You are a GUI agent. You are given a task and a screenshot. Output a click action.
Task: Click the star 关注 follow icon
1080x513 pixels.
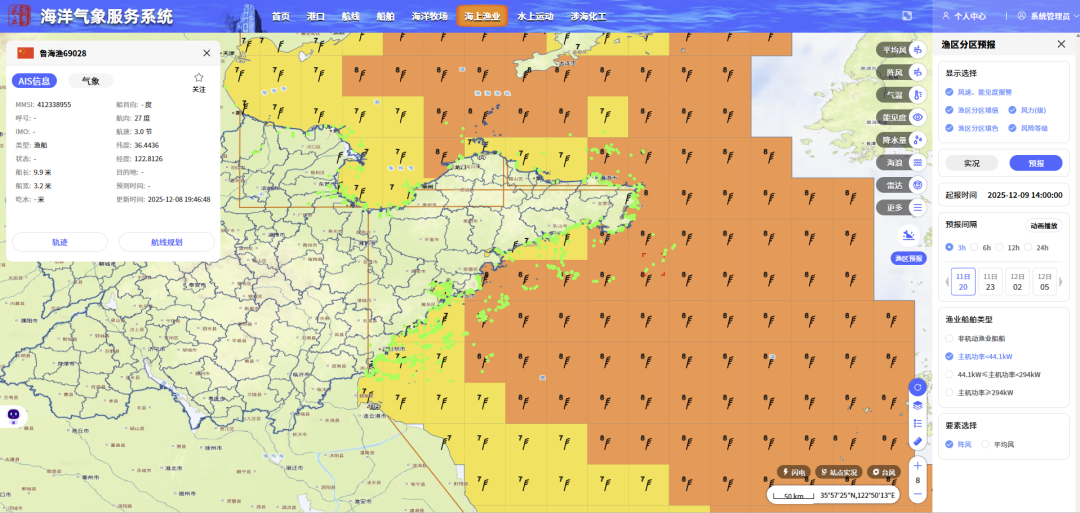click(198, 78)
